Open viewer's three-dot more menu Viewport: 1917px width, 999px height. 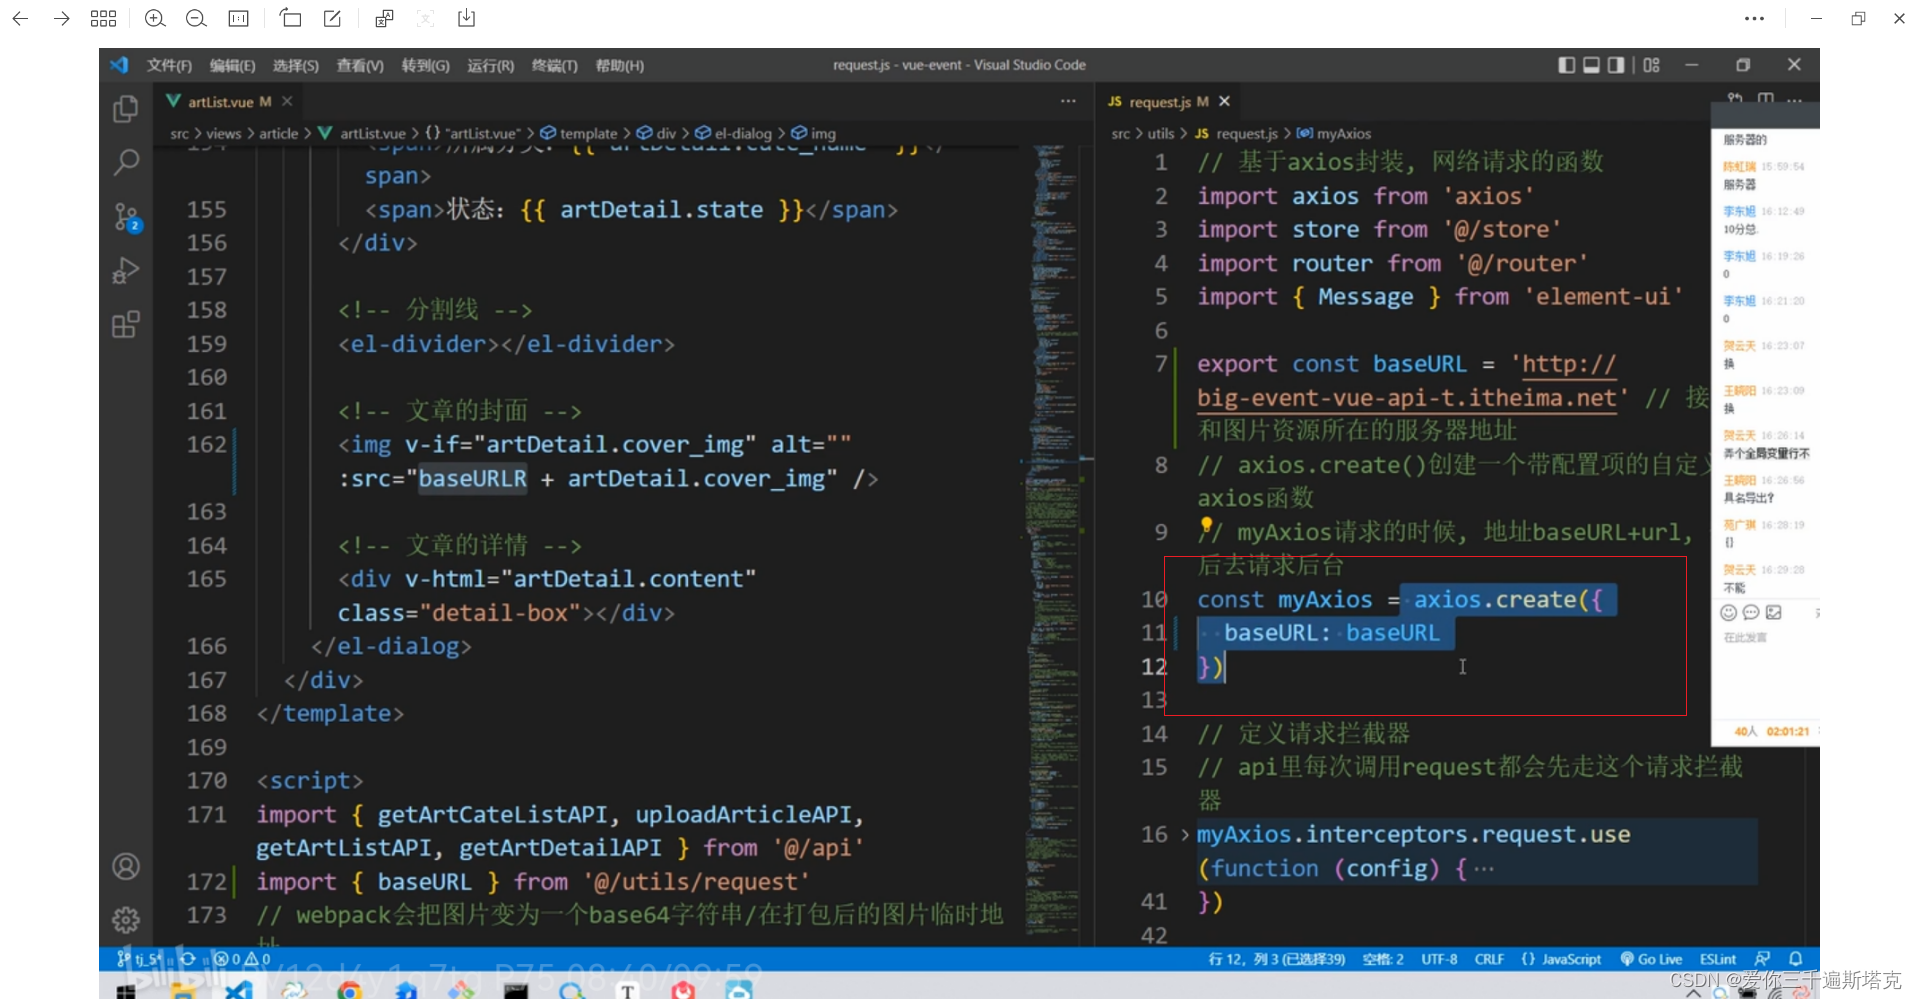[1754, 18]
